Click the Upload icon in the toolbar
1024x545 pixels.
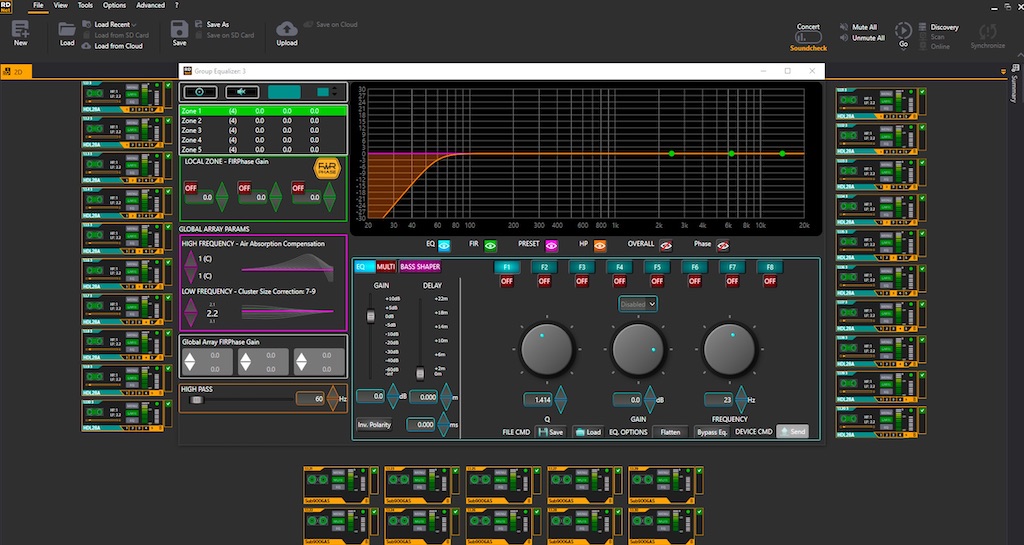click(287, 30)
